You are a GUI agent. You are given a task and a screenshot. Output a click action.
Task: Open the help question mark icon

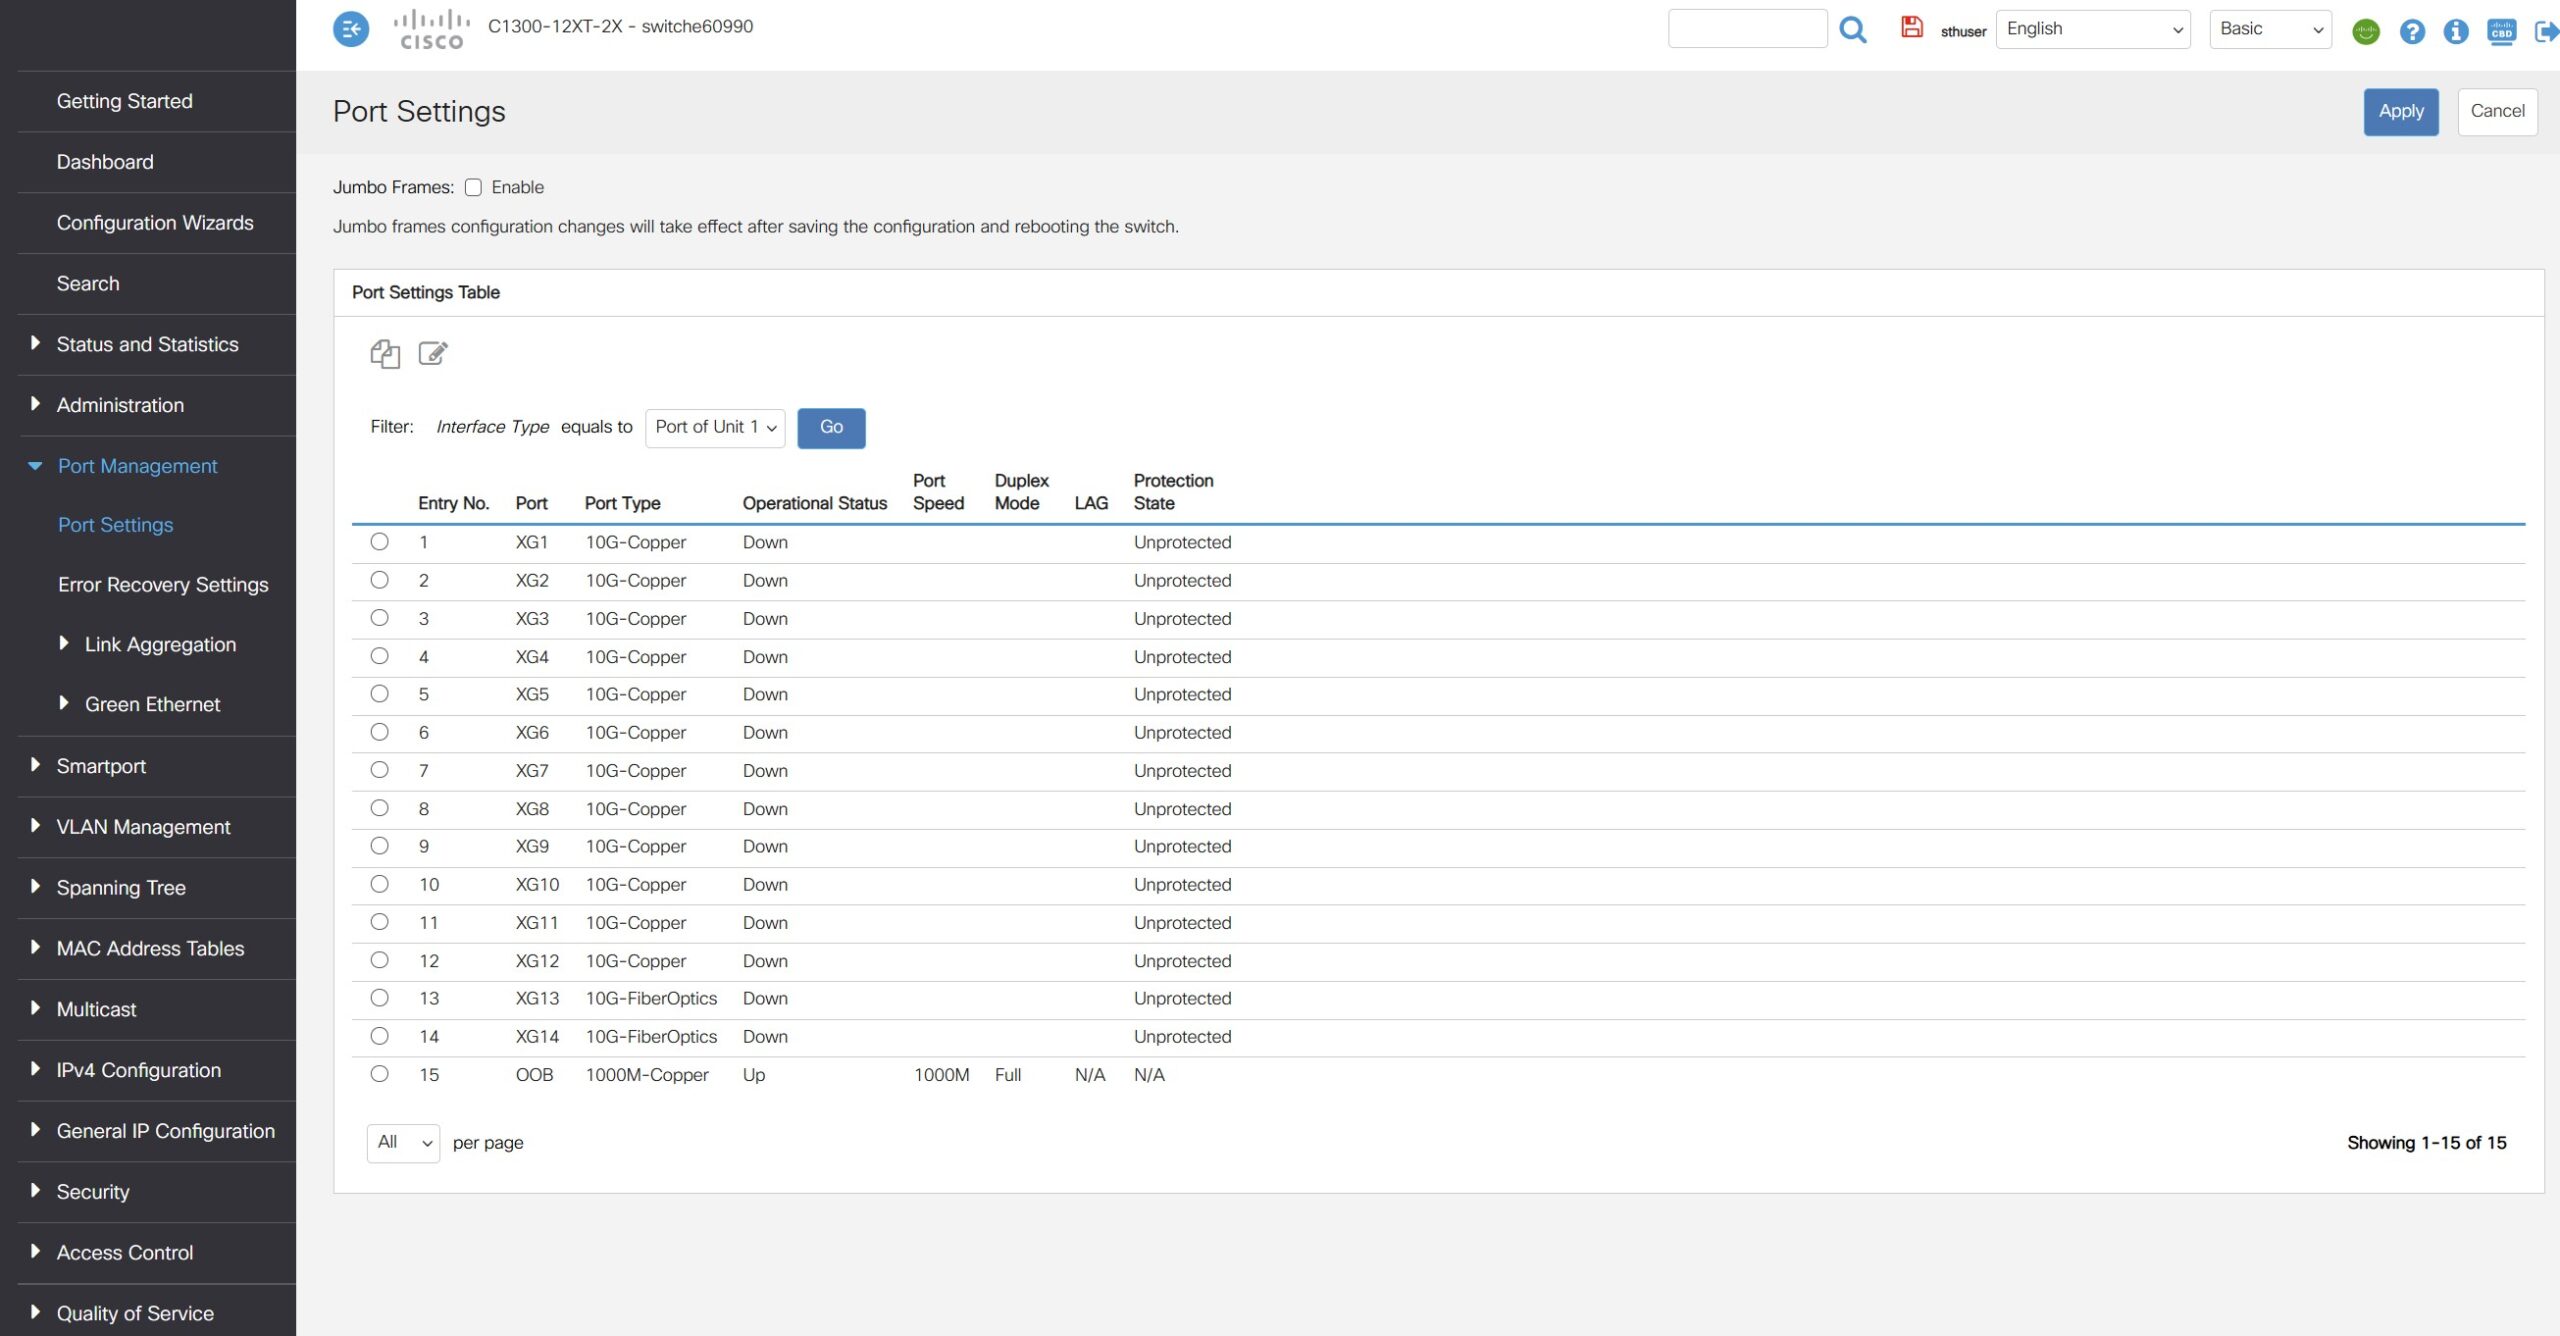(x=2411, y=32)
